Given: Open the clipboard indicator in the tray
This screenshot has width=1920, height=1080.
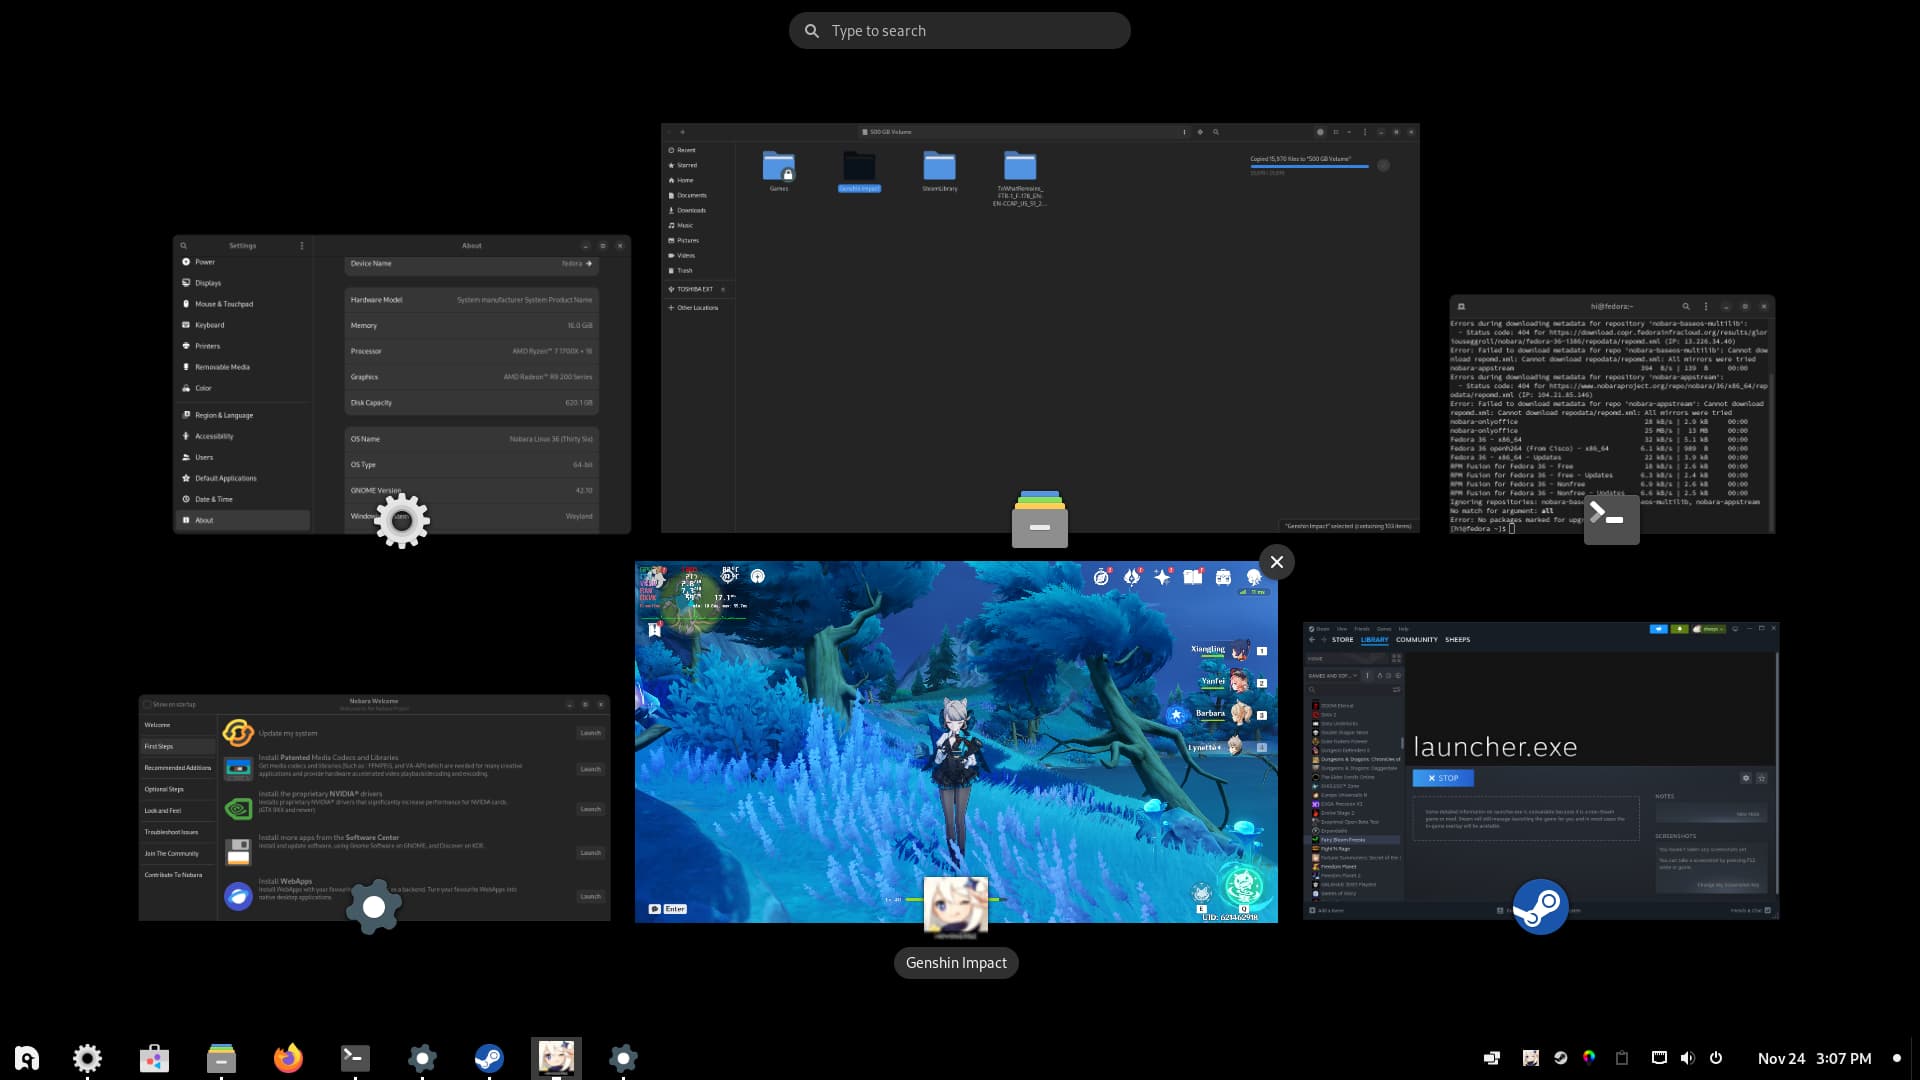Looking at the screenshot, I should (1622, 1058).
